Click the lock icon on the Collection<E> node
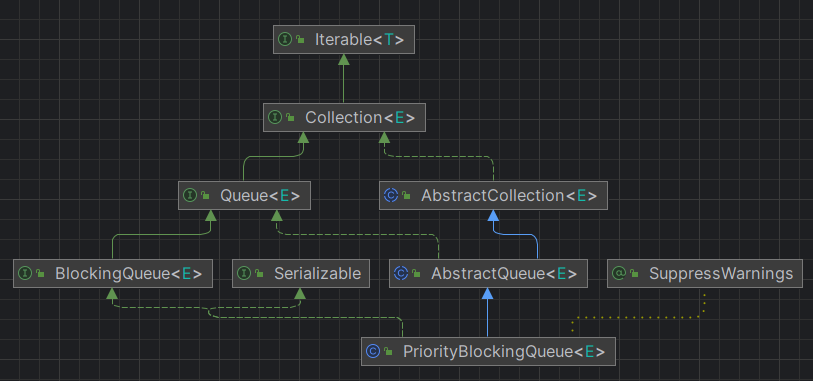Screen dimensions: 813x381 pos(290,118)
